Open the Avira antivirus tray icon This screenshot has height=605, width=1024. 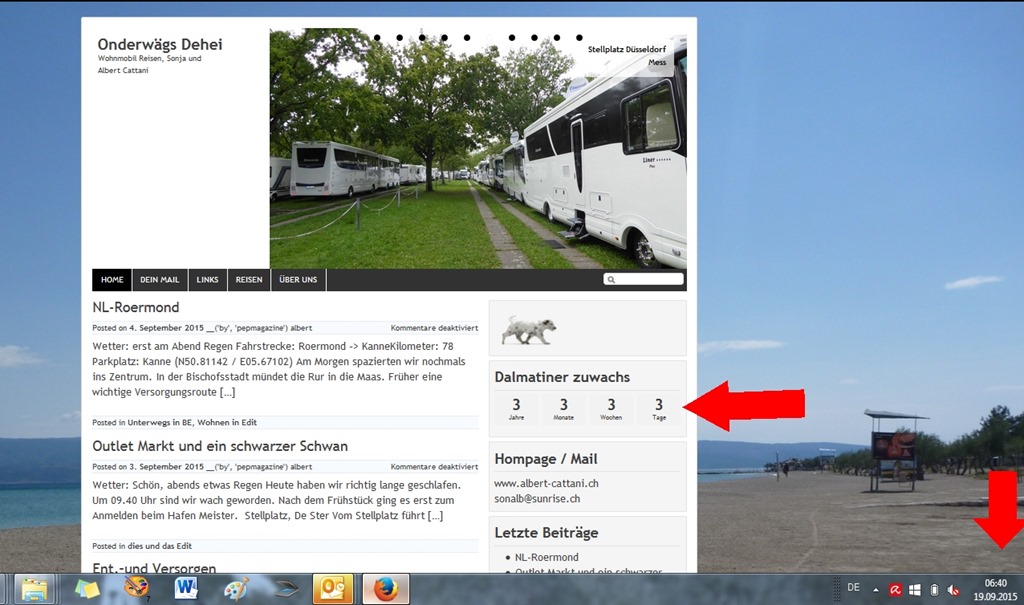(x=895, y=590)
